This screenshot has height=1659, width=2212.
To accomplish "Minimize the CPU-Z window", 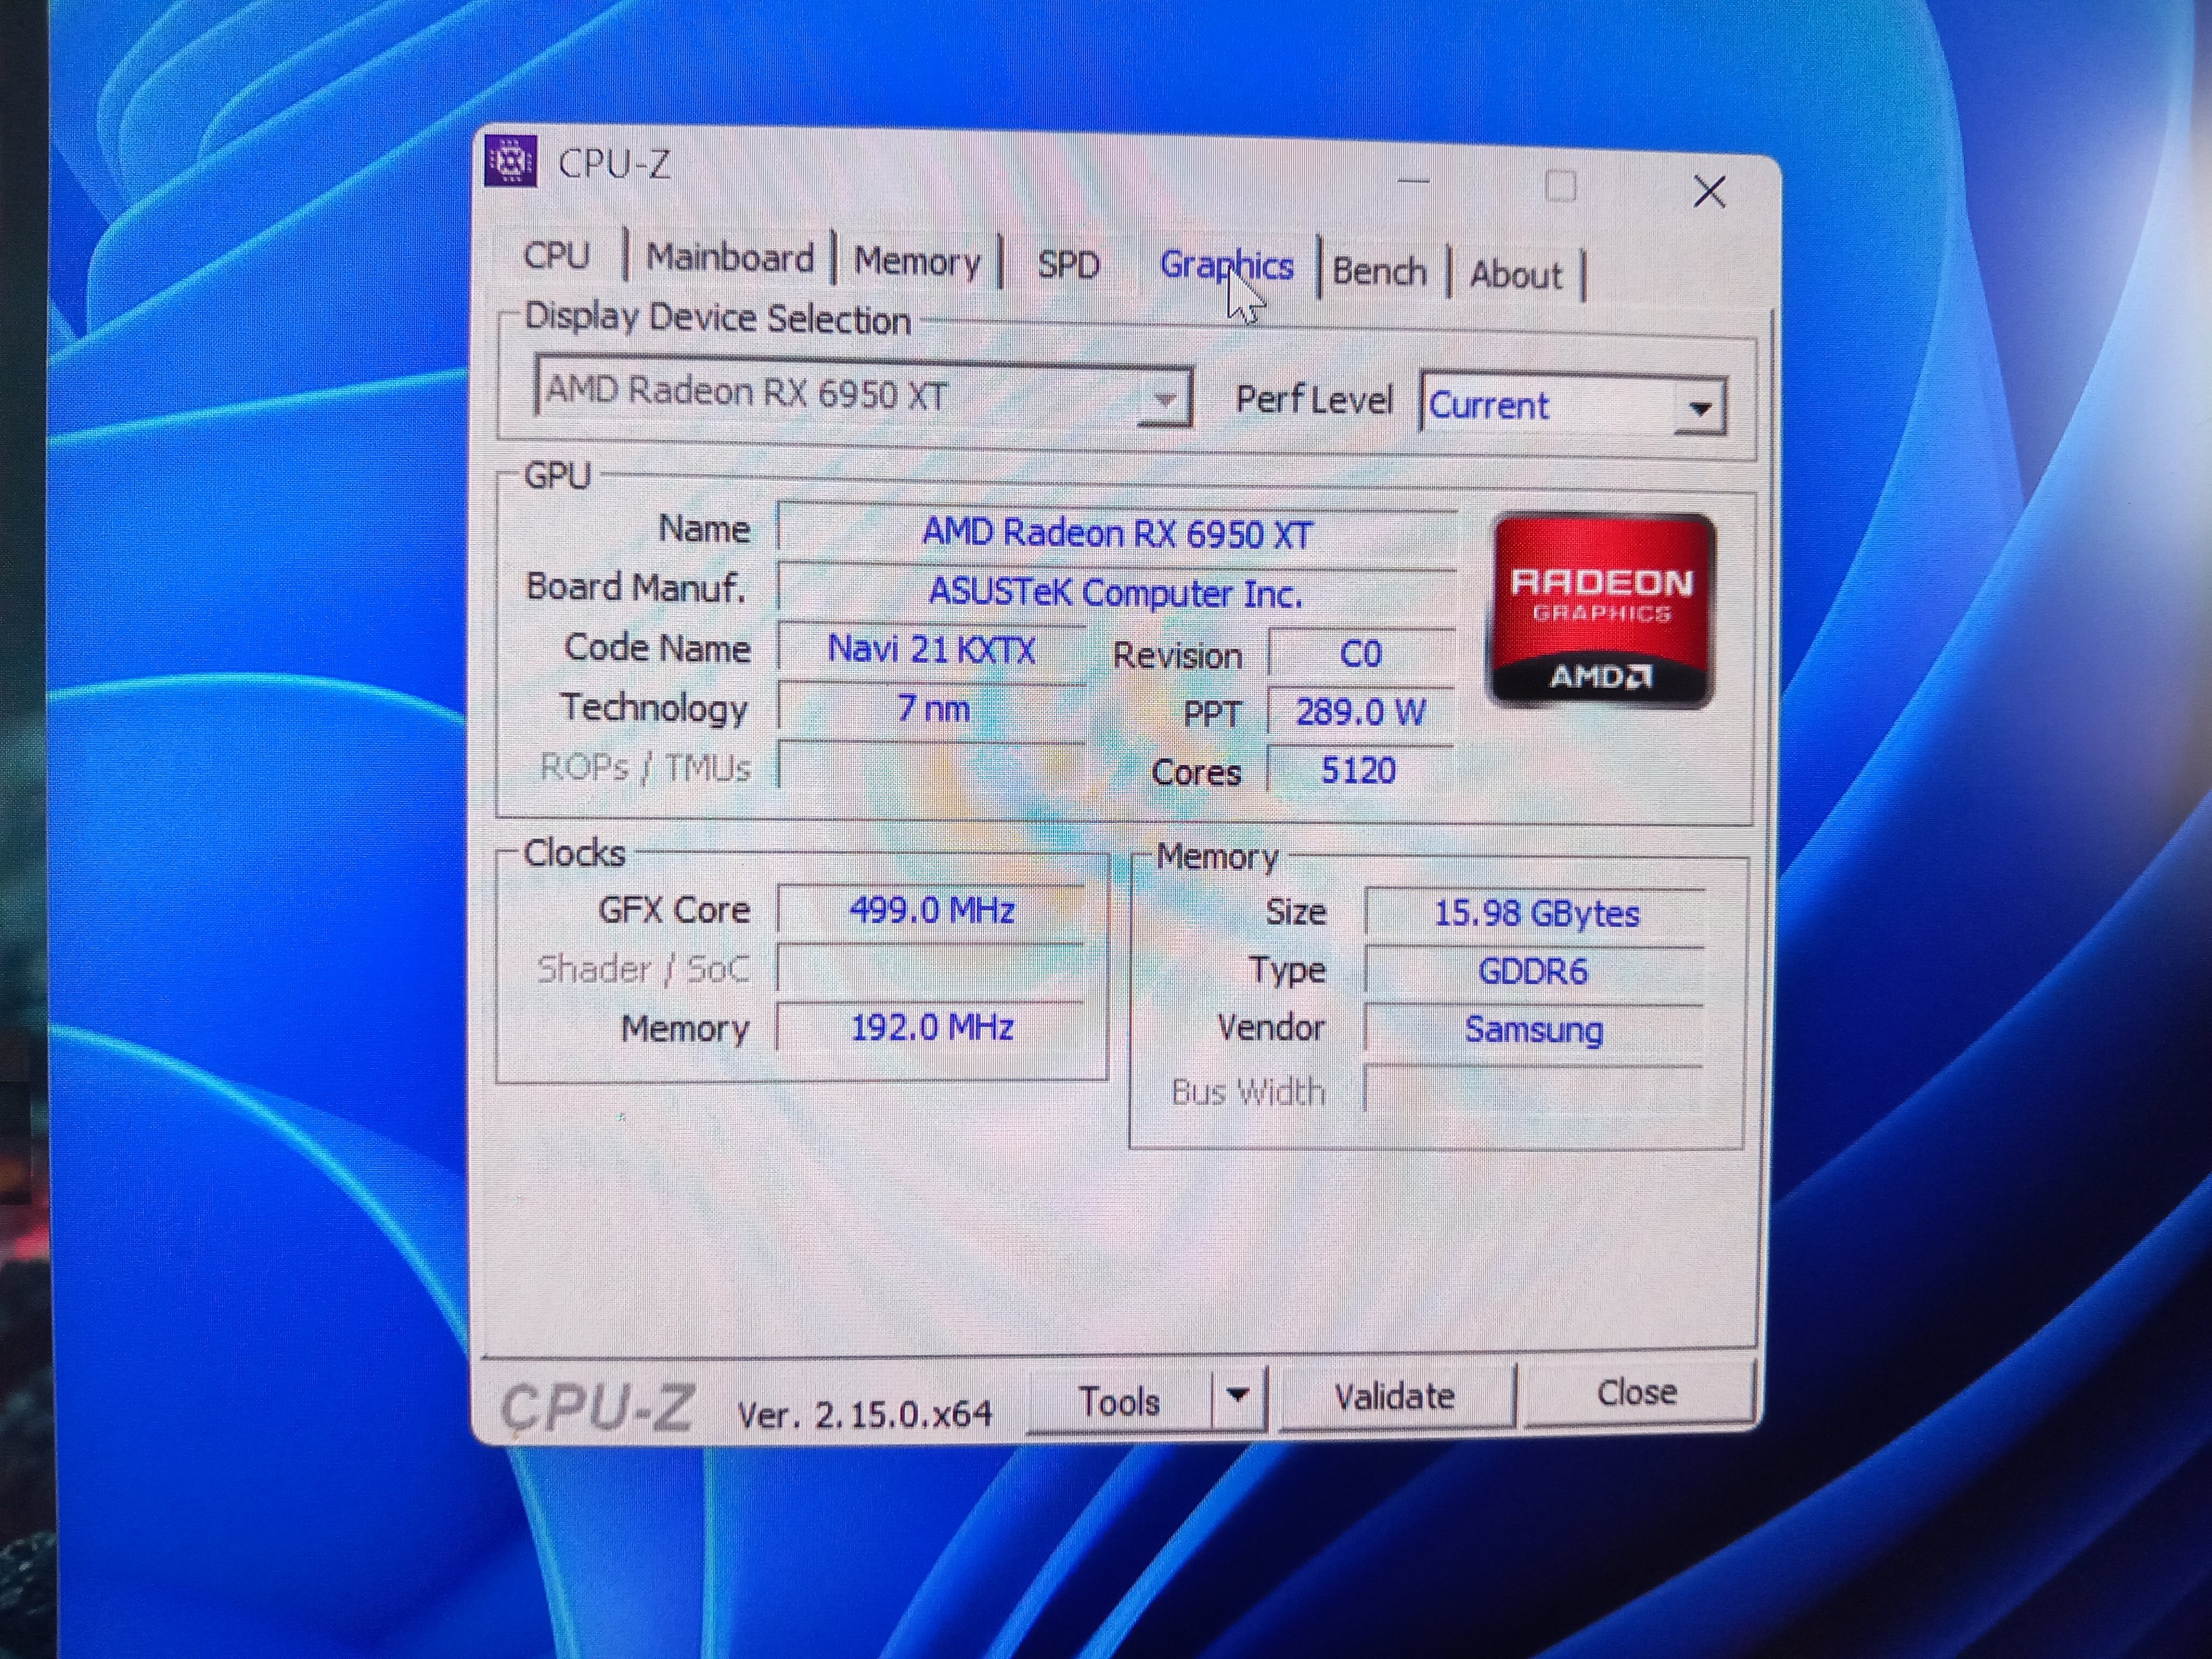I will click(x=1413, y=181).
